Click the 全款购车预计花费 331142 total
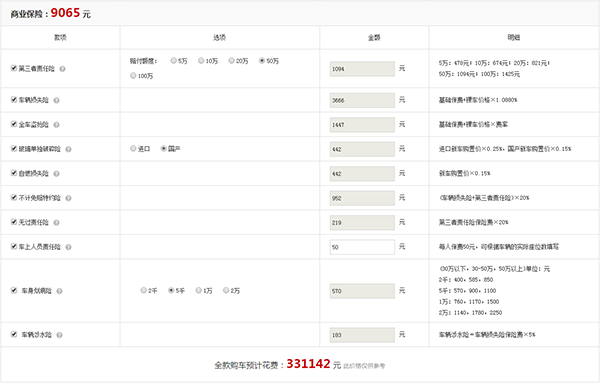The image size is (600, 383). (x=277, y=364)
